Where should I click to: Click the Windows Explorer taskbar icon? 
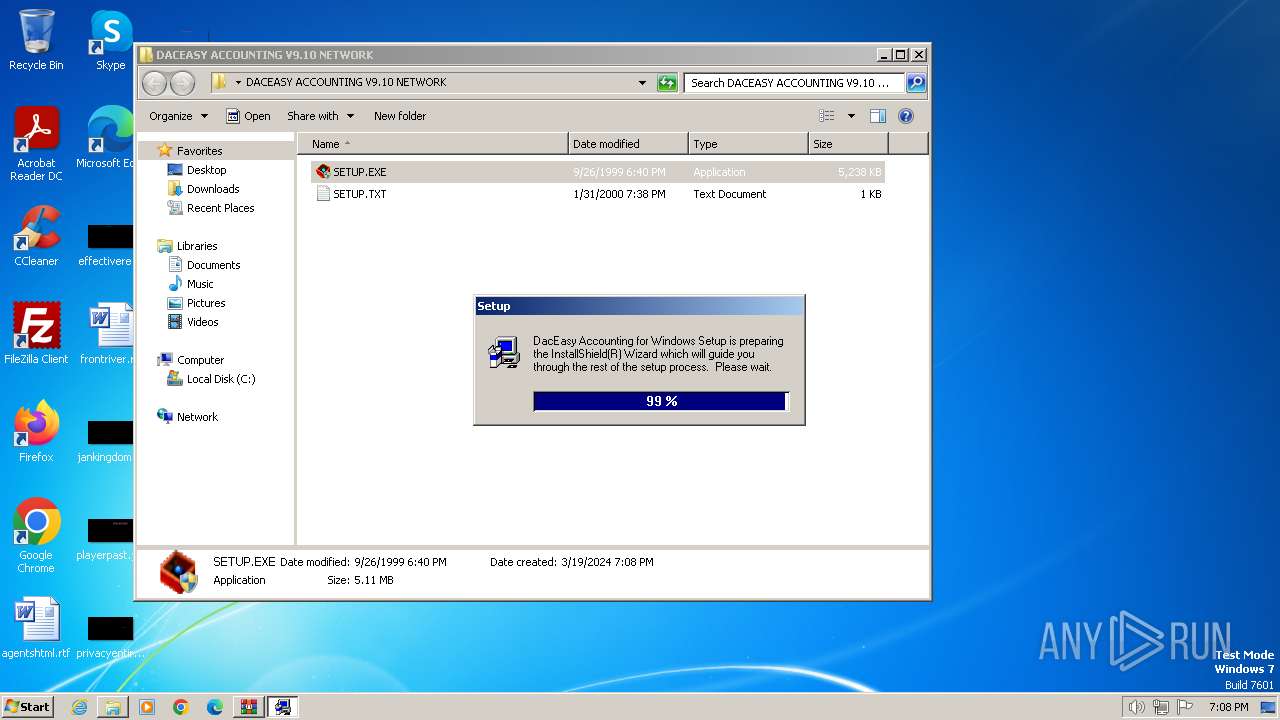(113, 707)
